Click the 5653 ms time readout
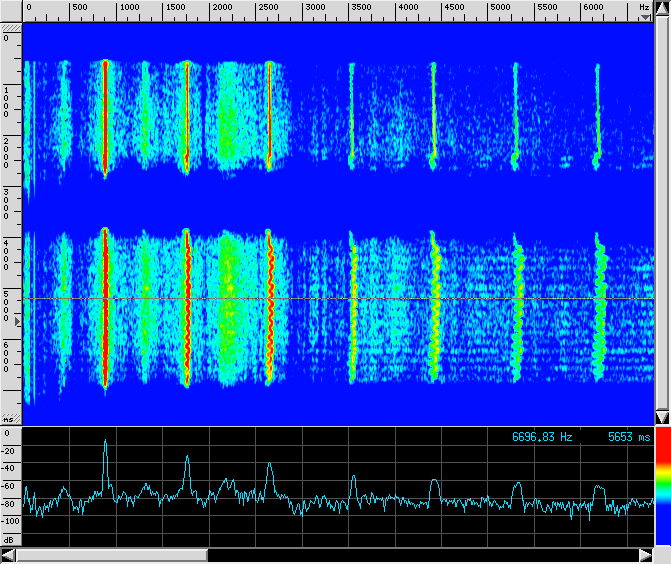The width and height of the screenshot is (671, 564). 629,437
